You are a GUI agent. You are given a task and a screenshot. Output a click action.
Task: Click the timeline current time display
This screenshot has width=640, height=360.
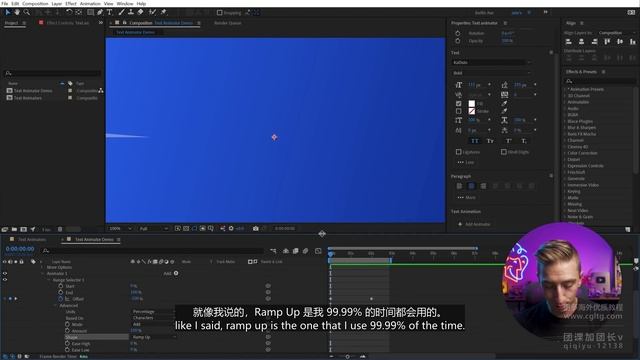coord(20,249)
